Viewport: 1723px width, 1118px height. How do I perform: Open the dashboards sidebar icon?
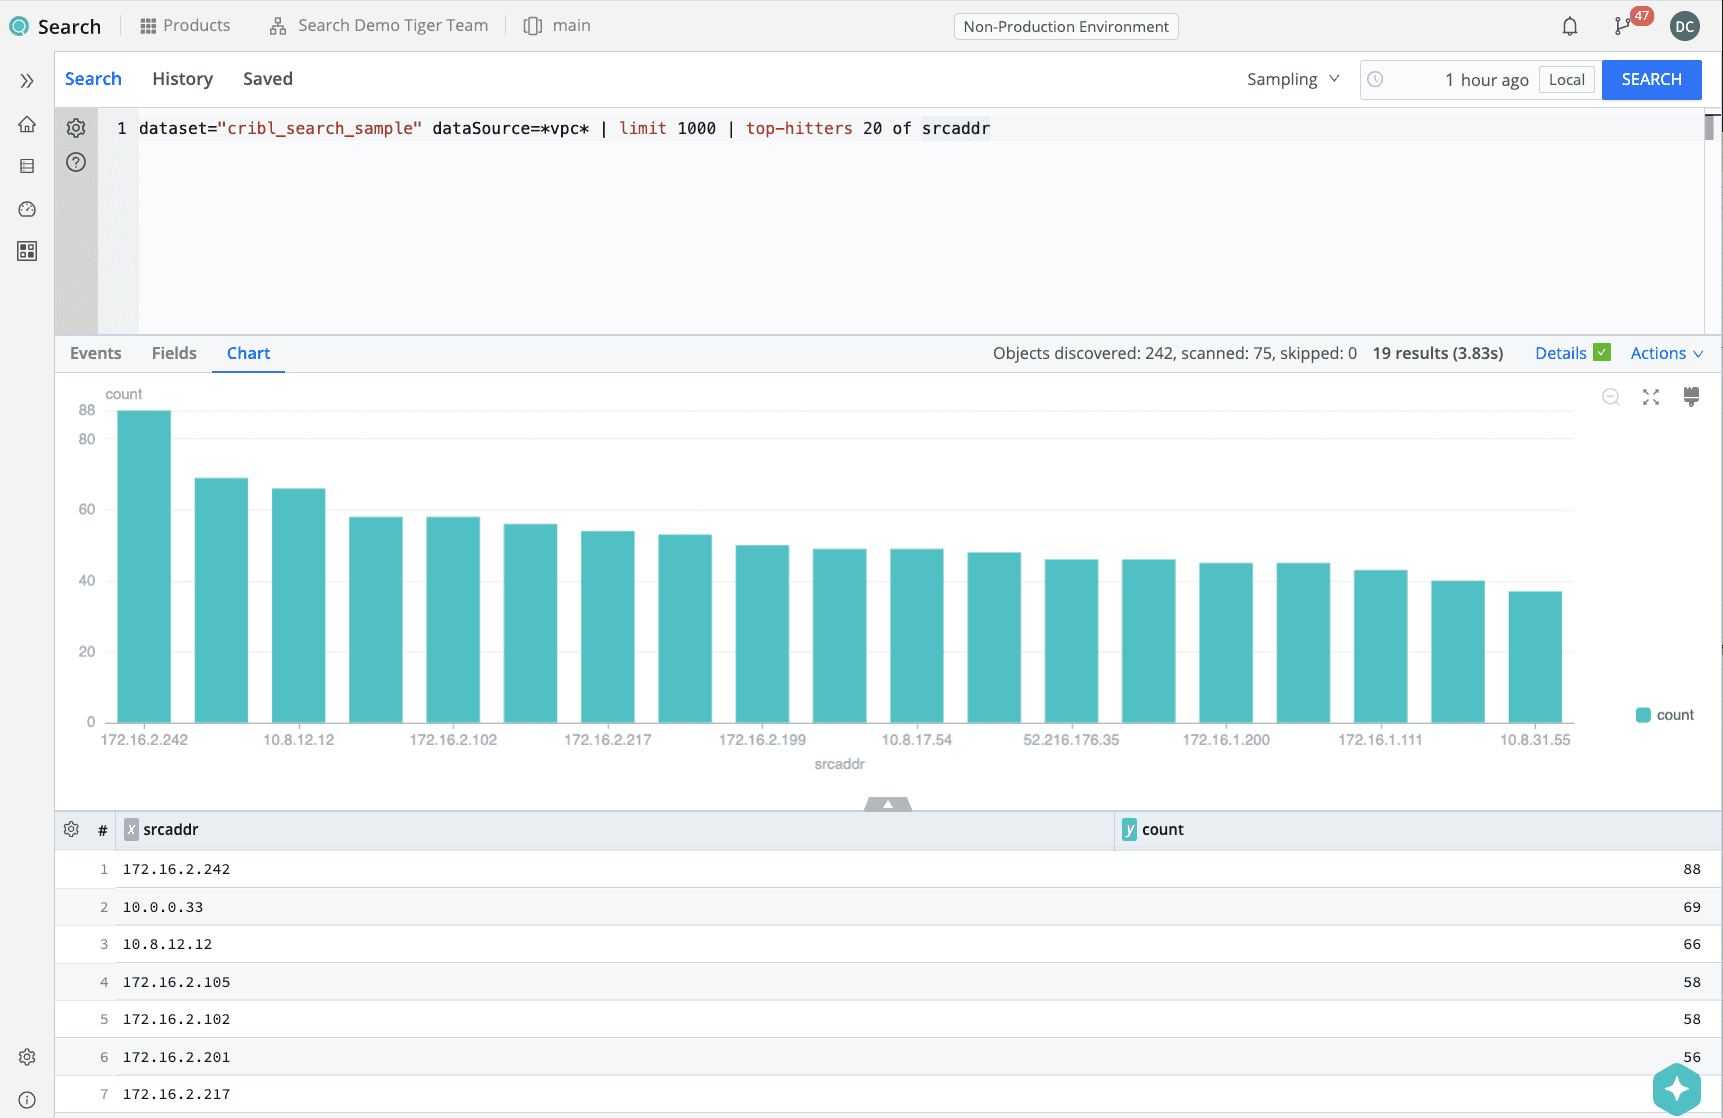point(27,251)
